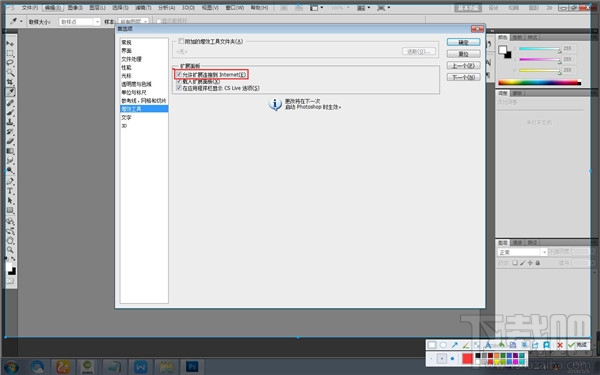
Task: Select the Brush tool
Action: coord(10,112)
